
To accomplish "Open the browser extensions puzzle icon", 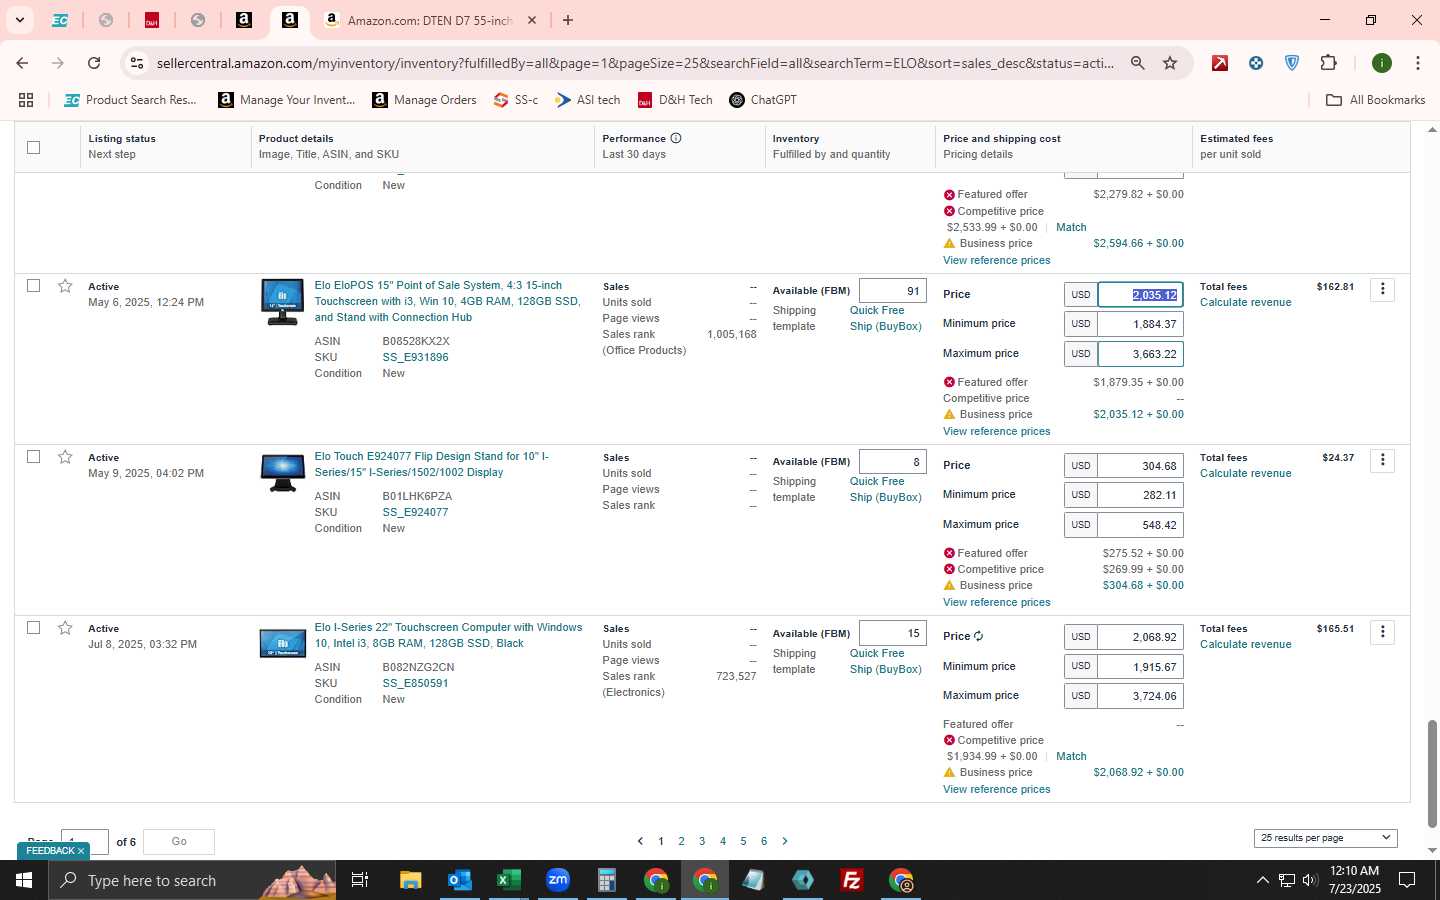I will click(x=1328, y=63).
